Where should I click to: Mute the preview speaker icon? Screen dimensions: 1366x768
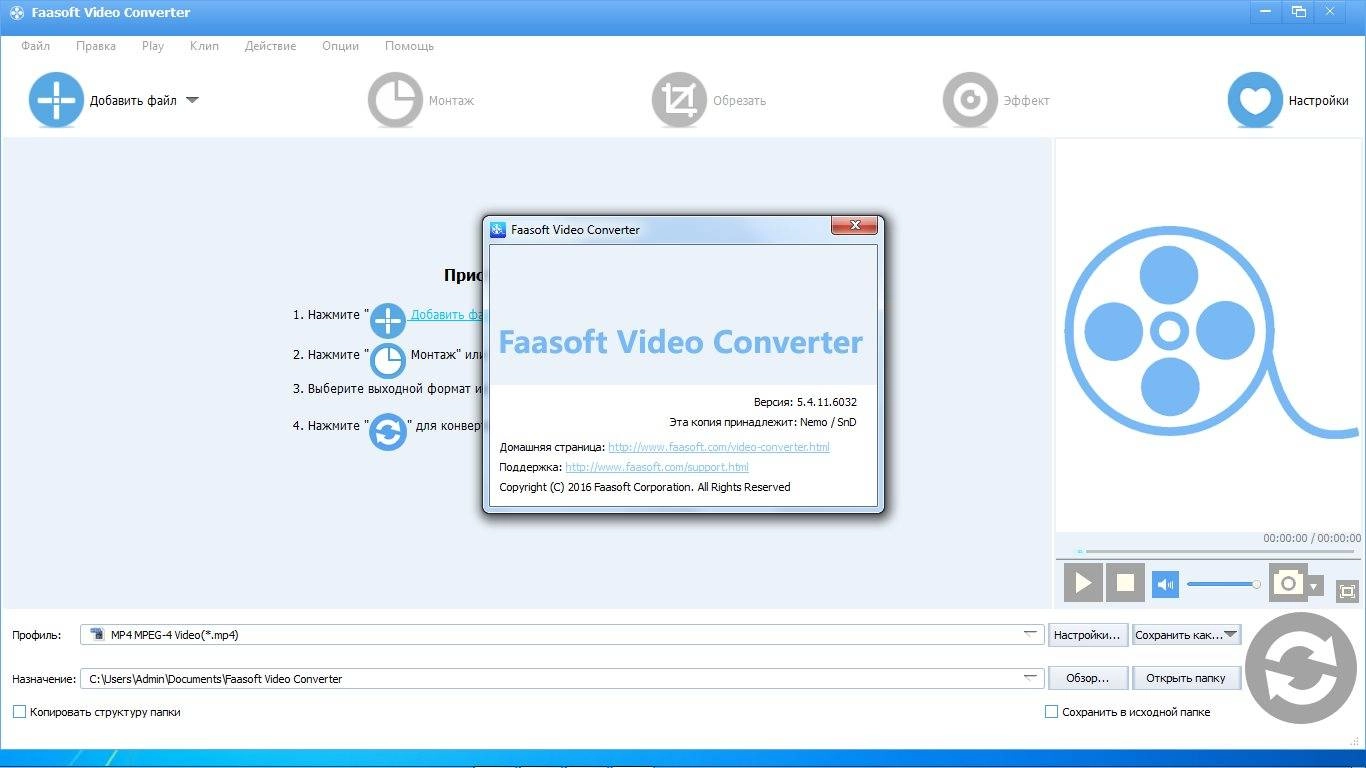pos(1166,584)
